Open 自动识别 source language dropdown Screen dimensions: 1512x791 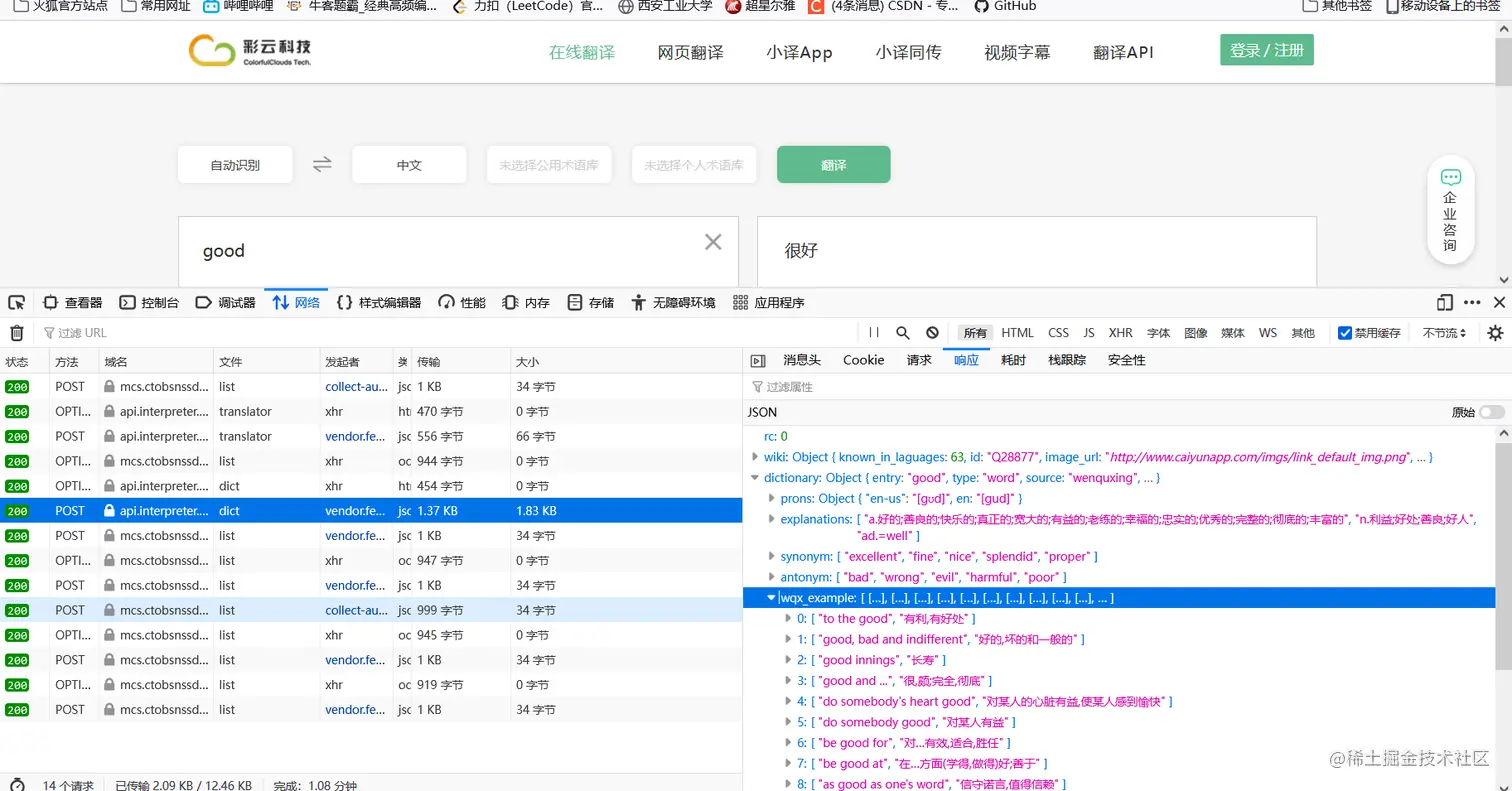[x=235, y=165]
